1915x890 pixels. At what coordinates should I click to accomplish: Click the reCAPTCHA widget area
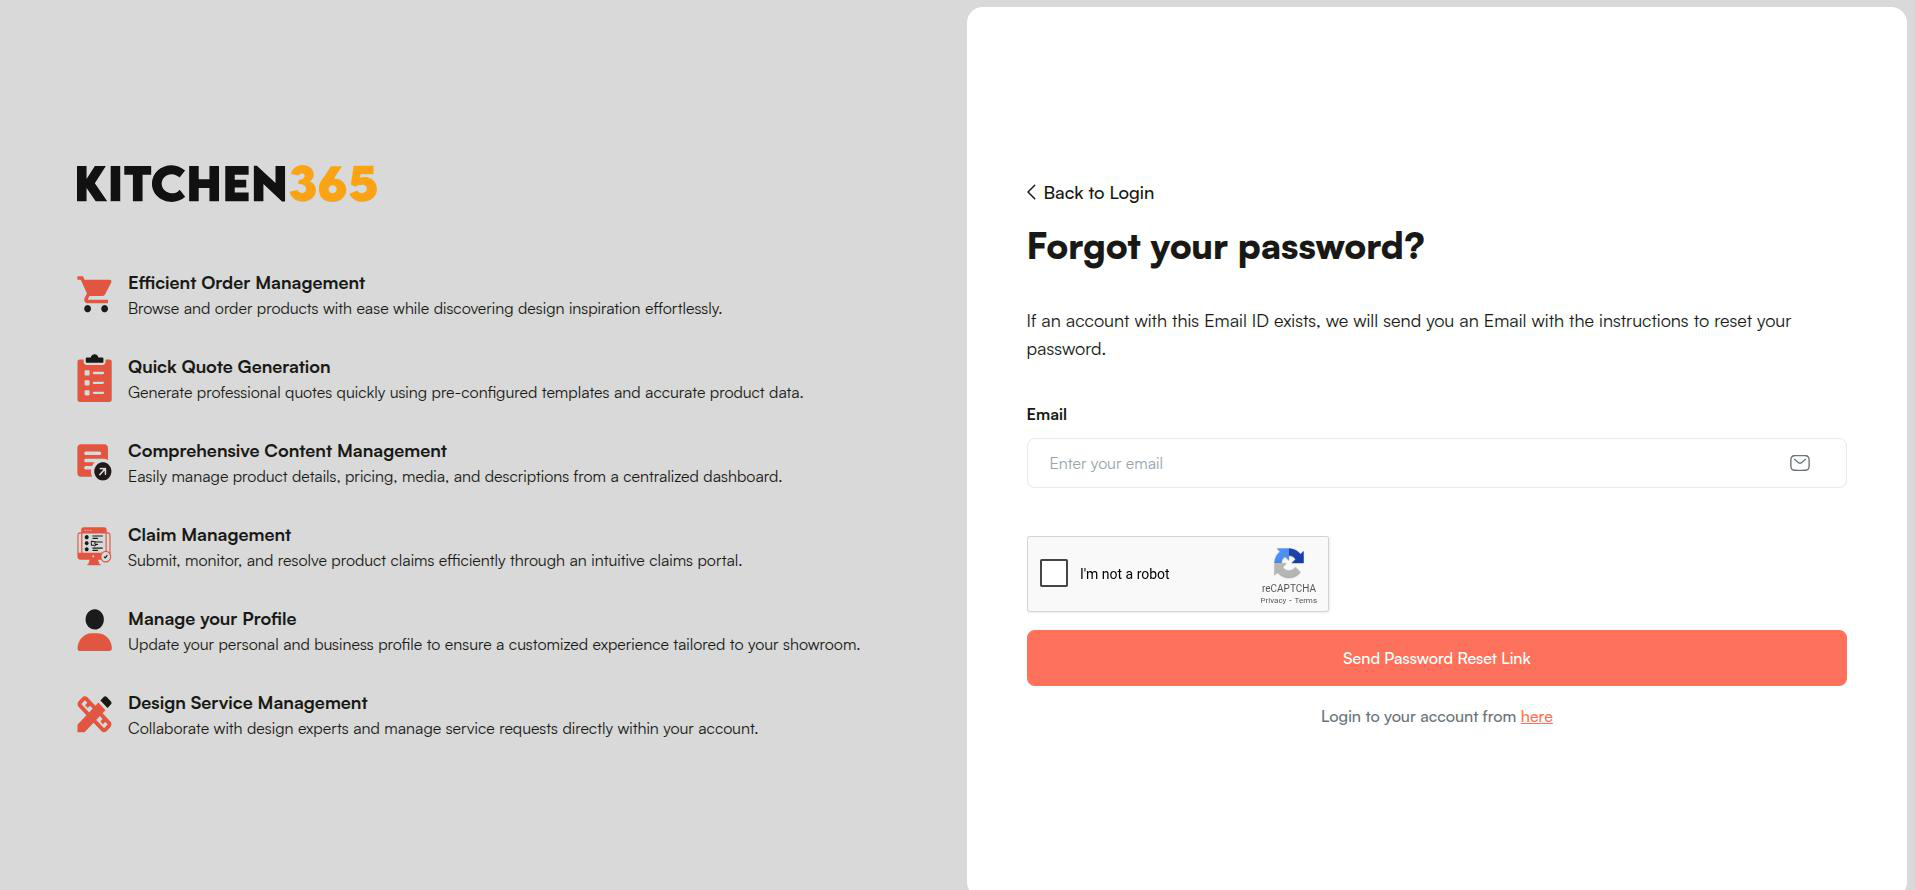tap(1178, 574)
